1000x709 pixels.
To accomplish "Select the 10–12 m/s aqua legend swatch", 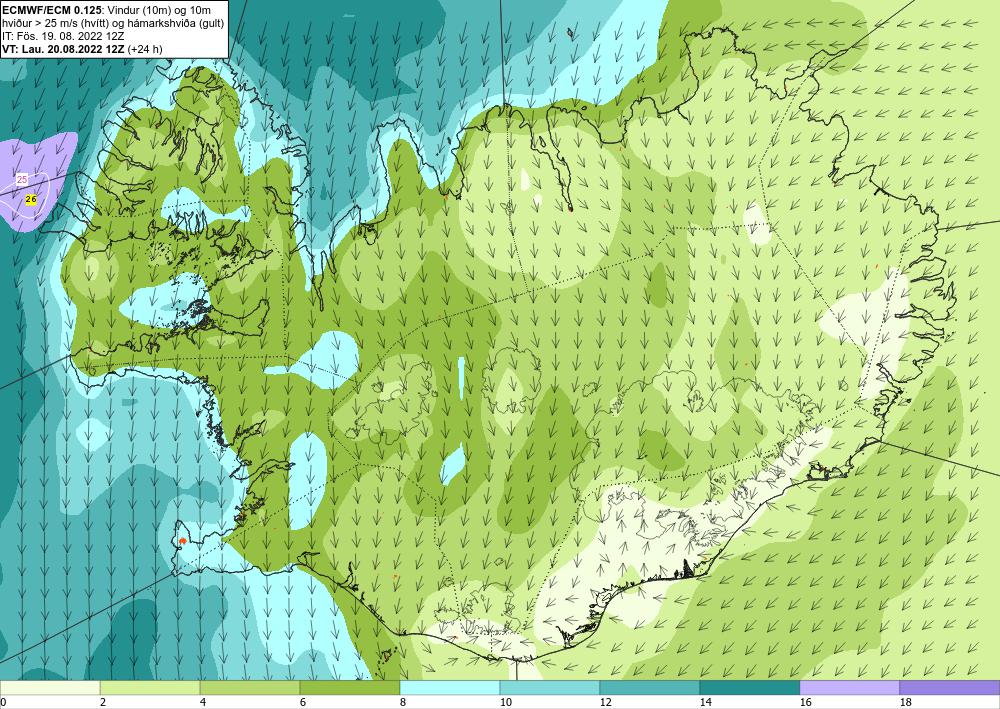I will click(x=550, y=688).
